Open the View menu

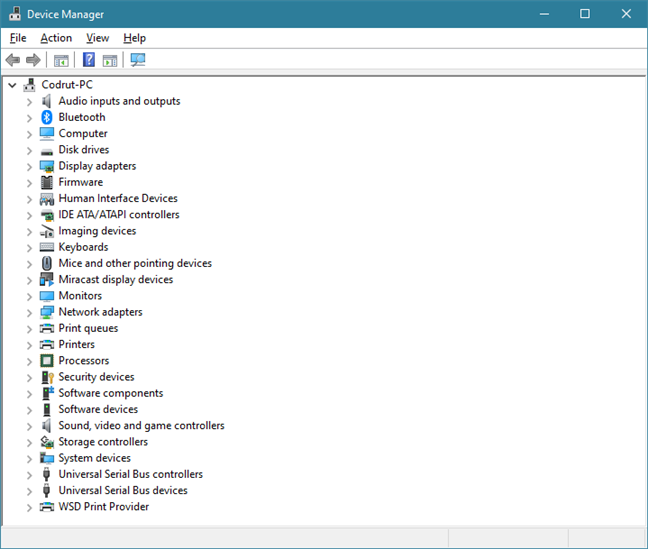pos(97,38)
